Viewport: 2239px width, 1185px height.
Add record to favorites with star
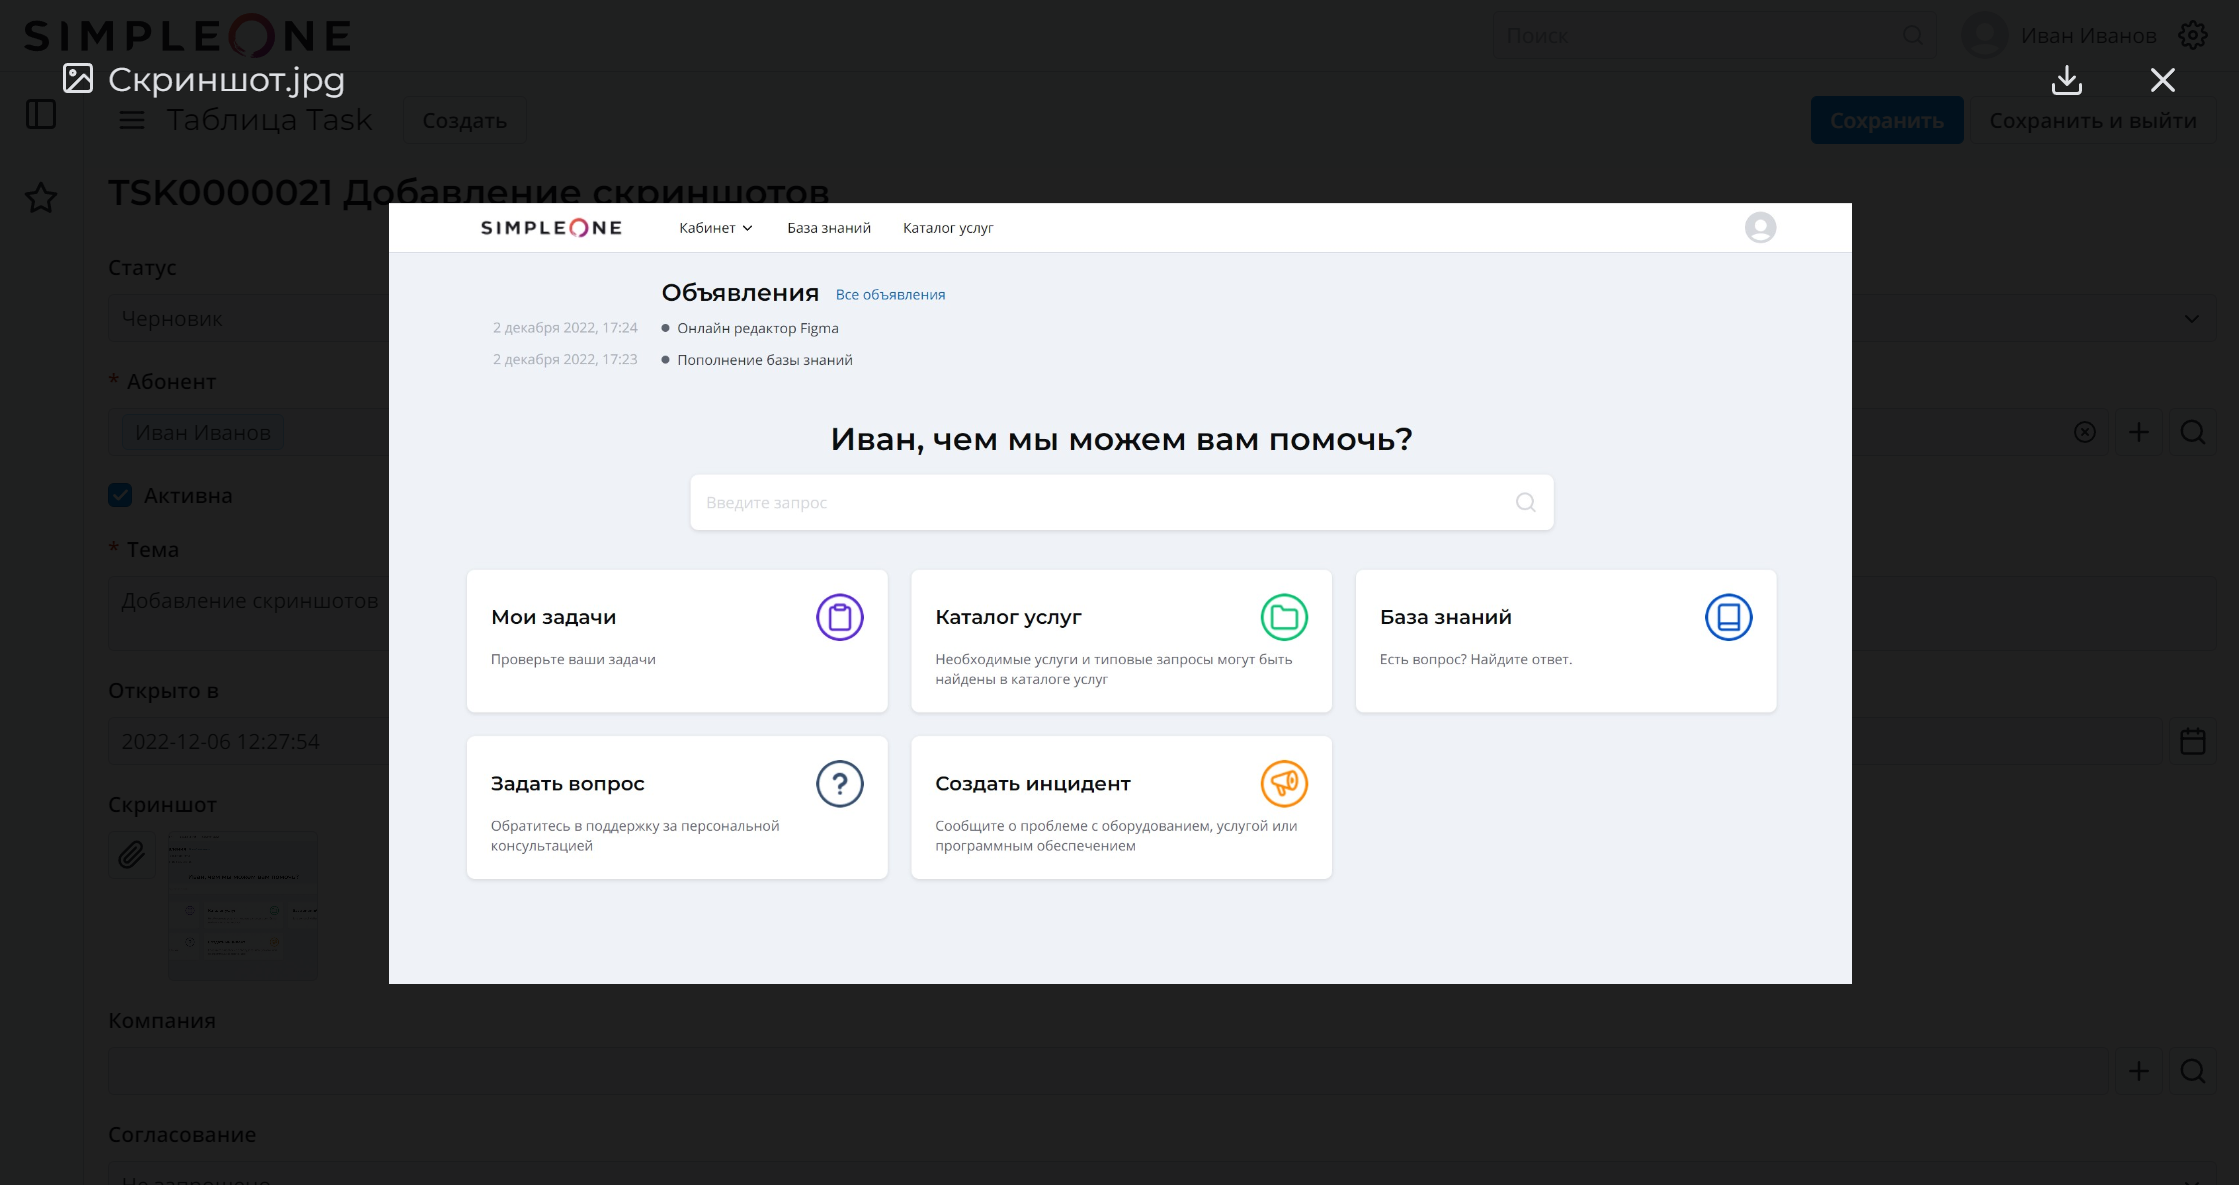pyautogui.click(x=41, y=197)
